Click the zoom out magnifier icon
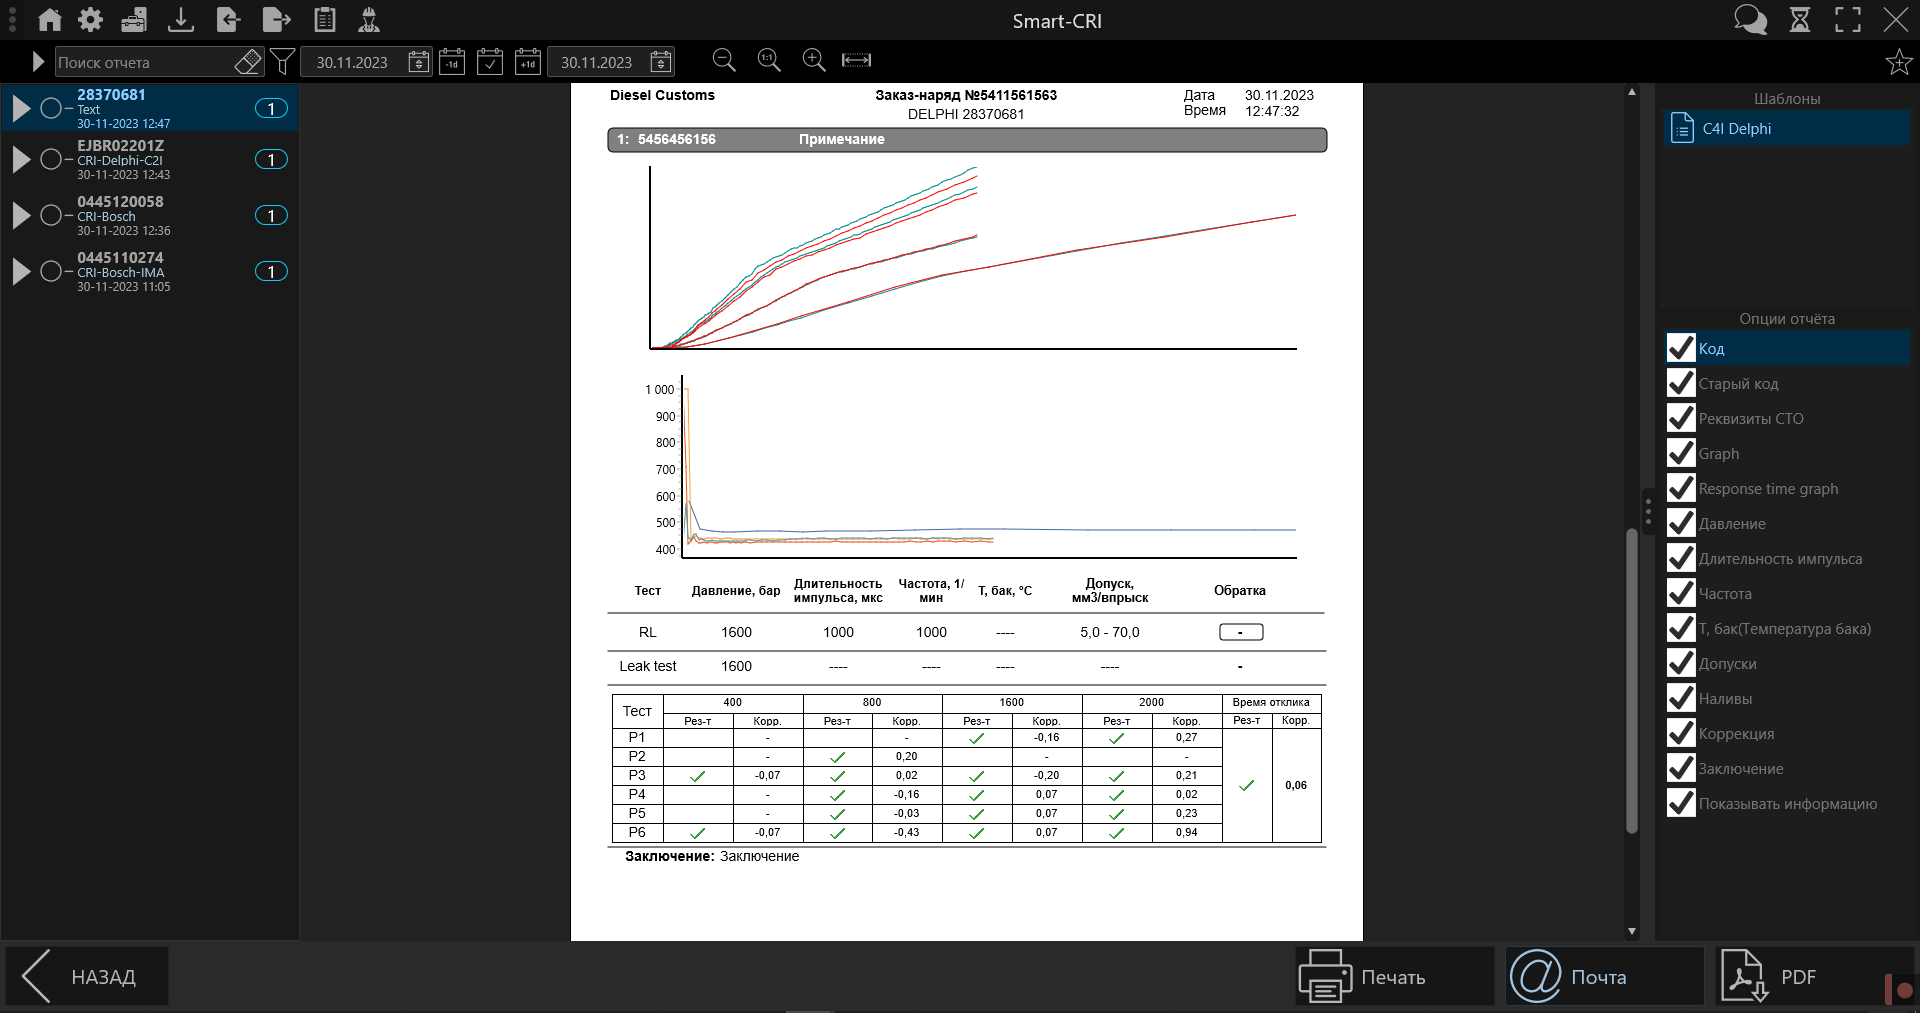Screen dimensions: 1920x1013 (x=724, y=61)
